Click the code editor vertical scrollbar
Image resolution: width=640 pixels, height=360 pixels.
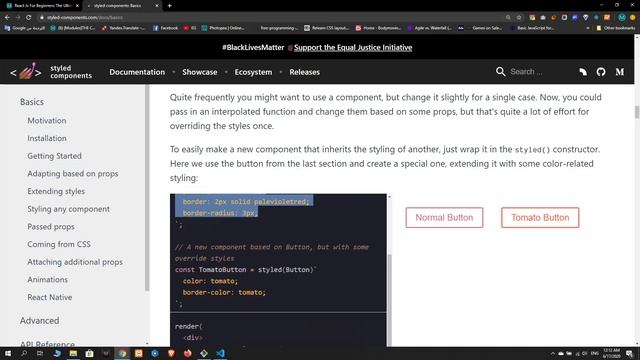pos(389,300)
